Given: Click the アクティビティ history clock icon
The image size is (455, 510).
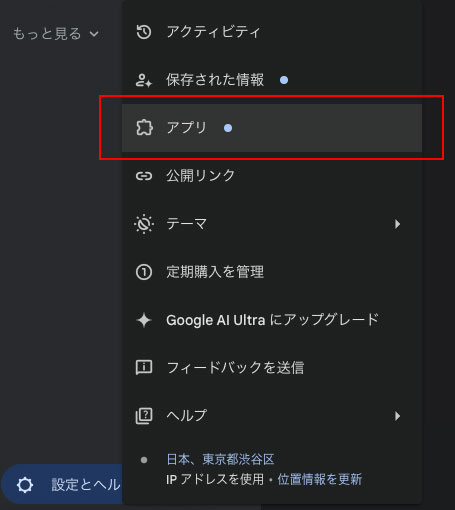Looking at the screenshot, I should [144, 32].
